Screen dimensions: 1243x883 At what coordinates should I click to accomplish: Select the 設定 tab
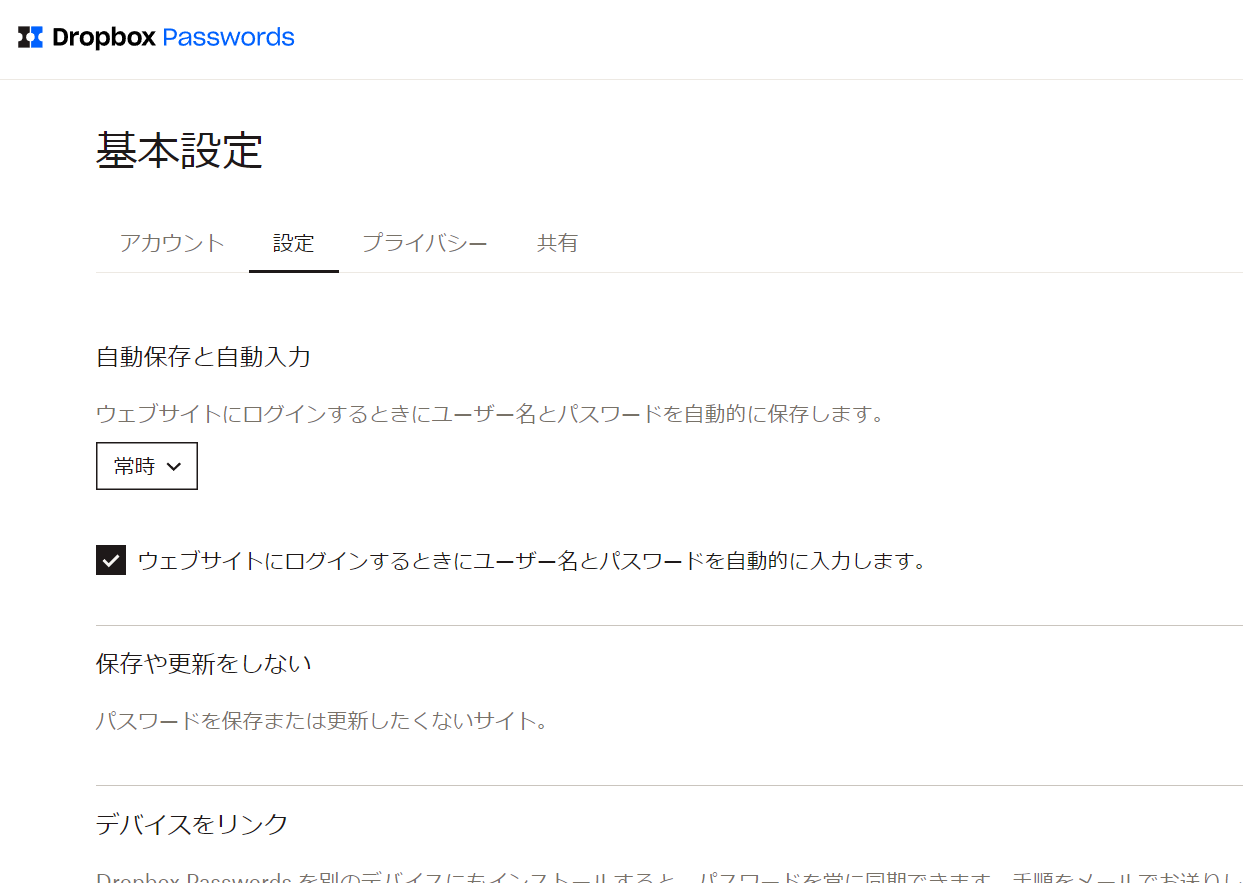(x=293, y=243)
